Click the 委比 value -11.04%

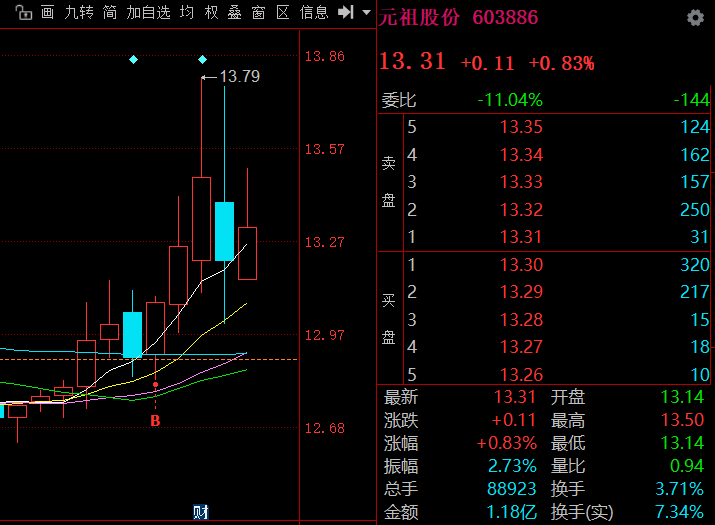(x=510, y=100)
